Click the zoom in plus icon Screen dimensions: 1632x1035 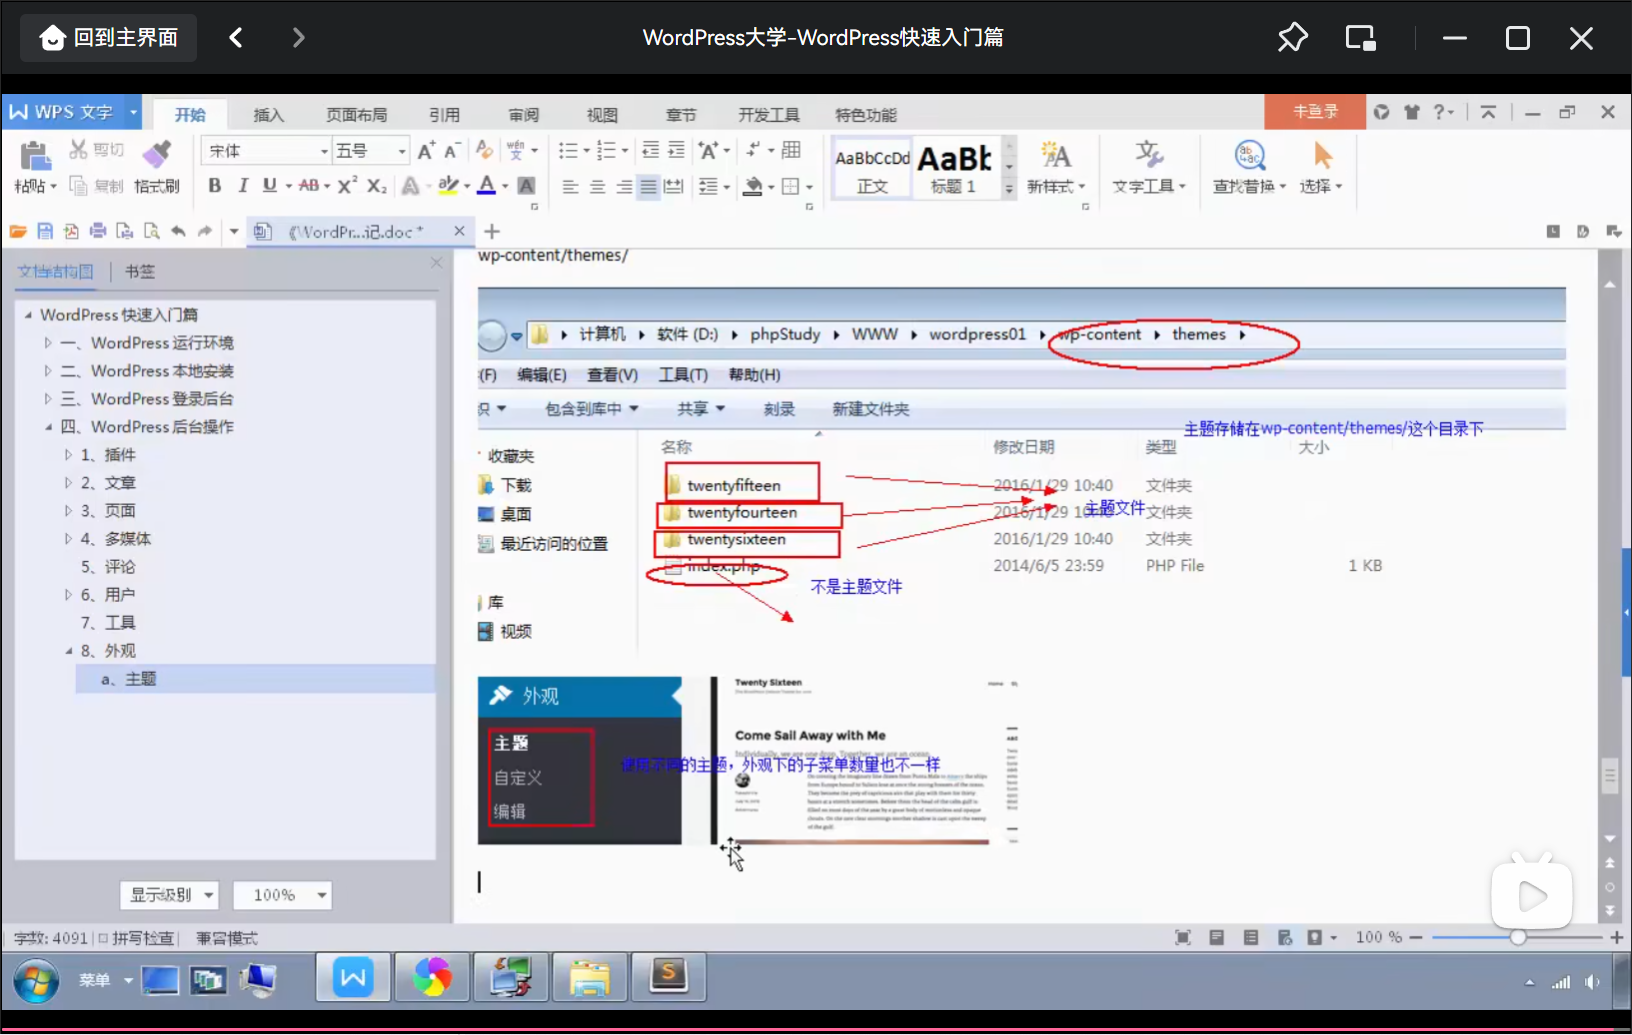point(1616,937)
